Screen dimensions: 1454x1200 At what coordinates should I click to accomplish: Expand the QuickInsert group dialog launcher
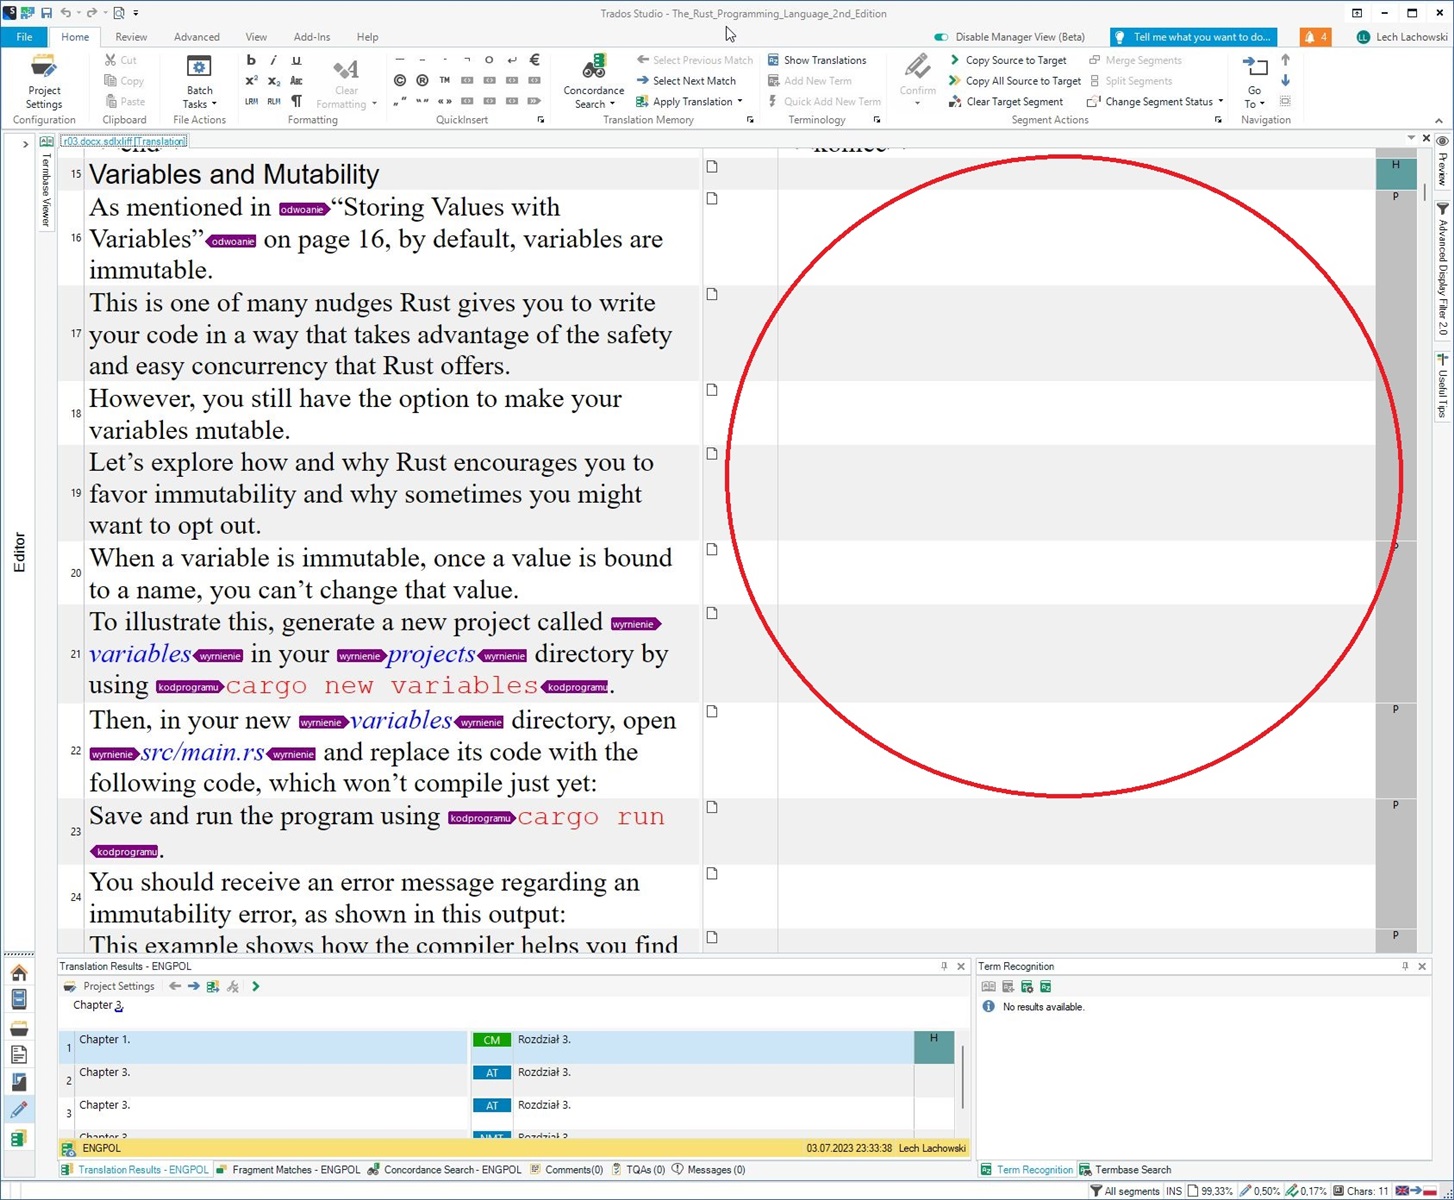(541, 120)
